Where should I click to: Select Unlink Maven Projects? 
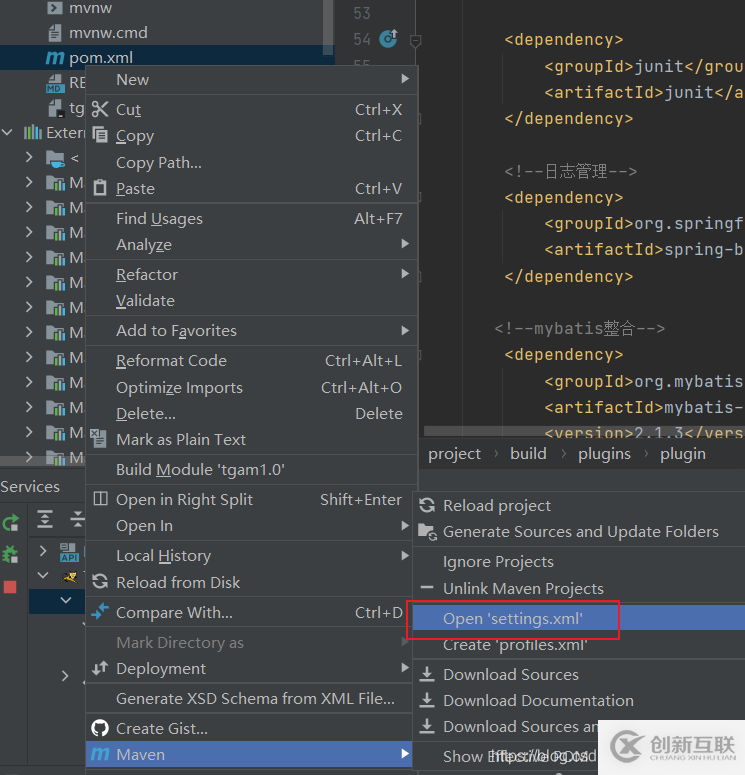tap(523, 589)
